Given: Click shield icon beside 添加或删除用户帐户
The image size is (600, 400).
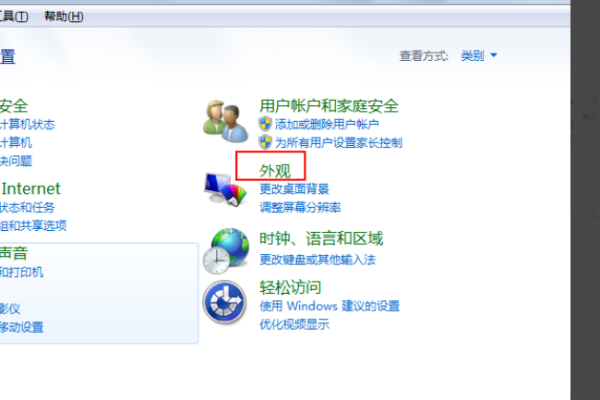Looking at the screenshot, I should pos(265,124).
